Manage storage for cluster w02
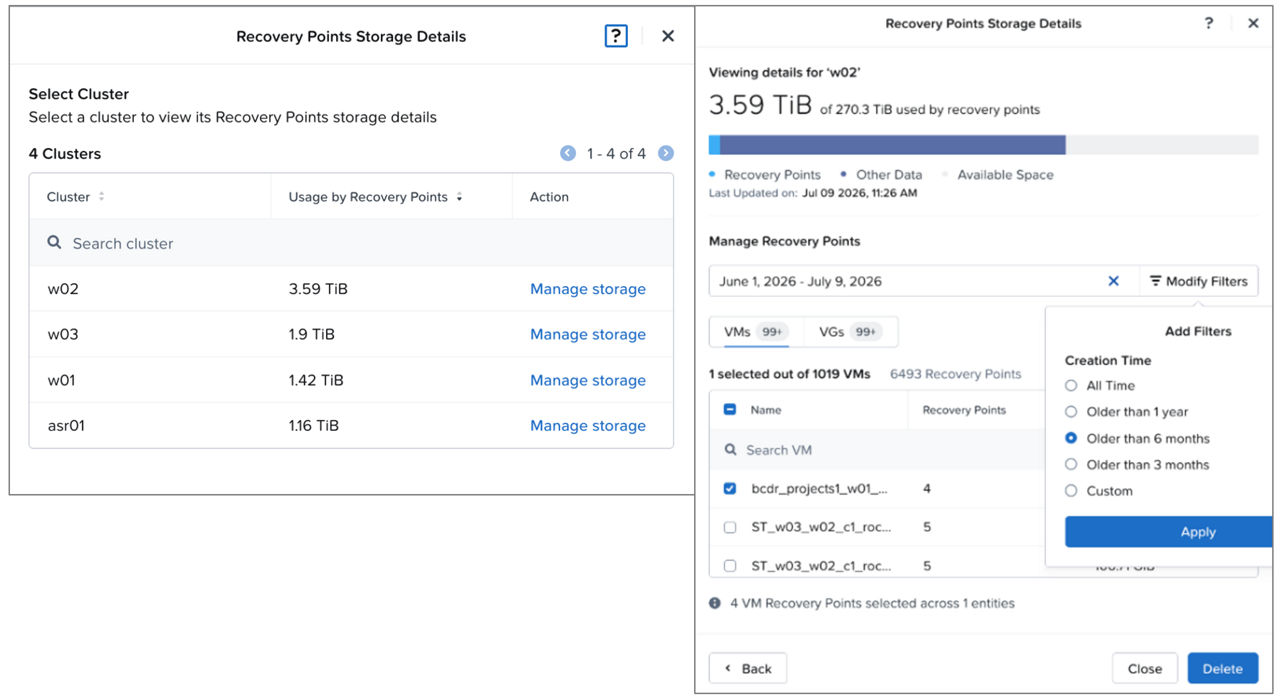 coord(588,289)
